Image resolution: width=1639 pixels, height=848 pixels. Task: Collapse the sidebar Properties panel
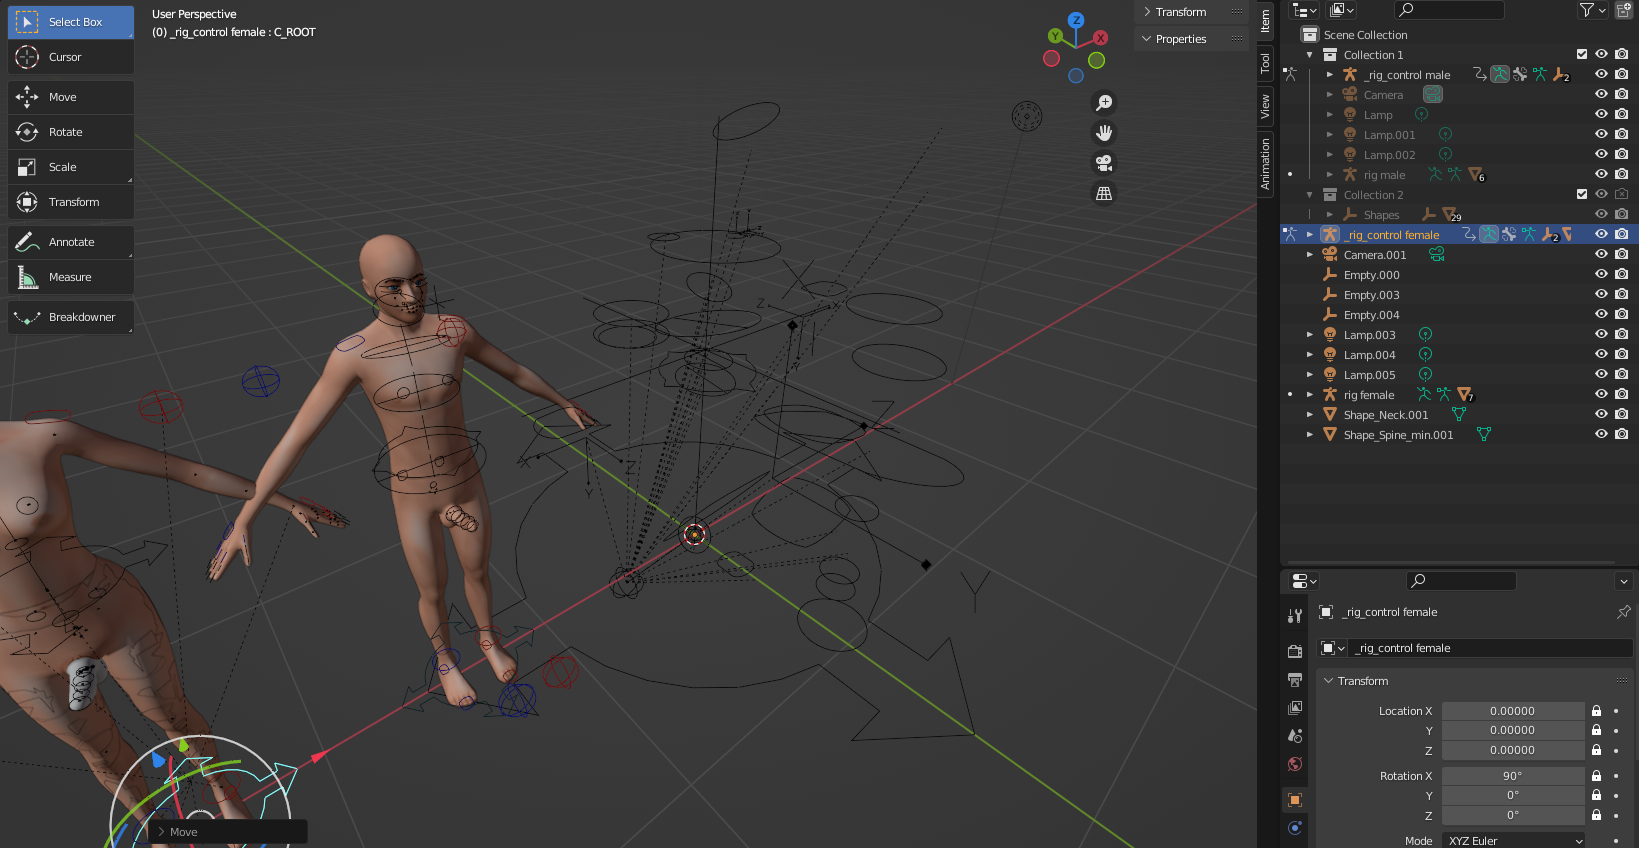(1190, 39)
